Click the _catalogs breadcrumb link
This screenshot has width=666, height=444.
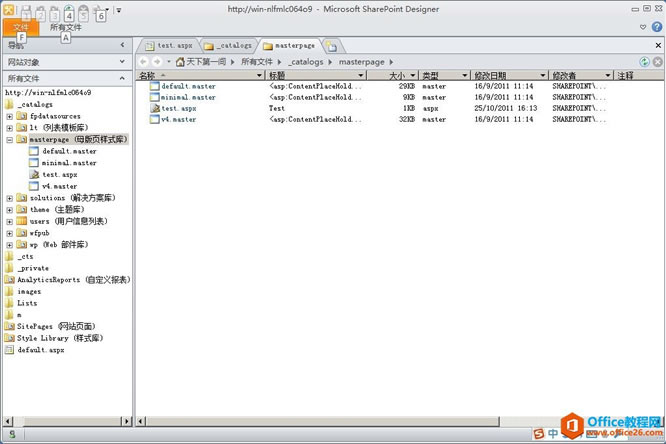pyautogui.click(x=306, y=62)
